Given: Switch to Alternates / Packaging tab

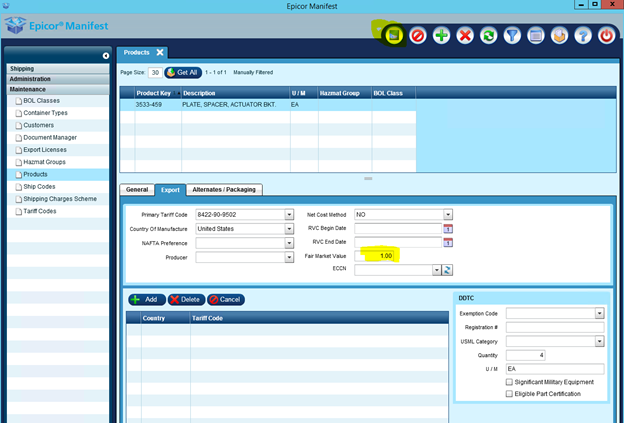Looking at the screenshot, I should 224,189.
